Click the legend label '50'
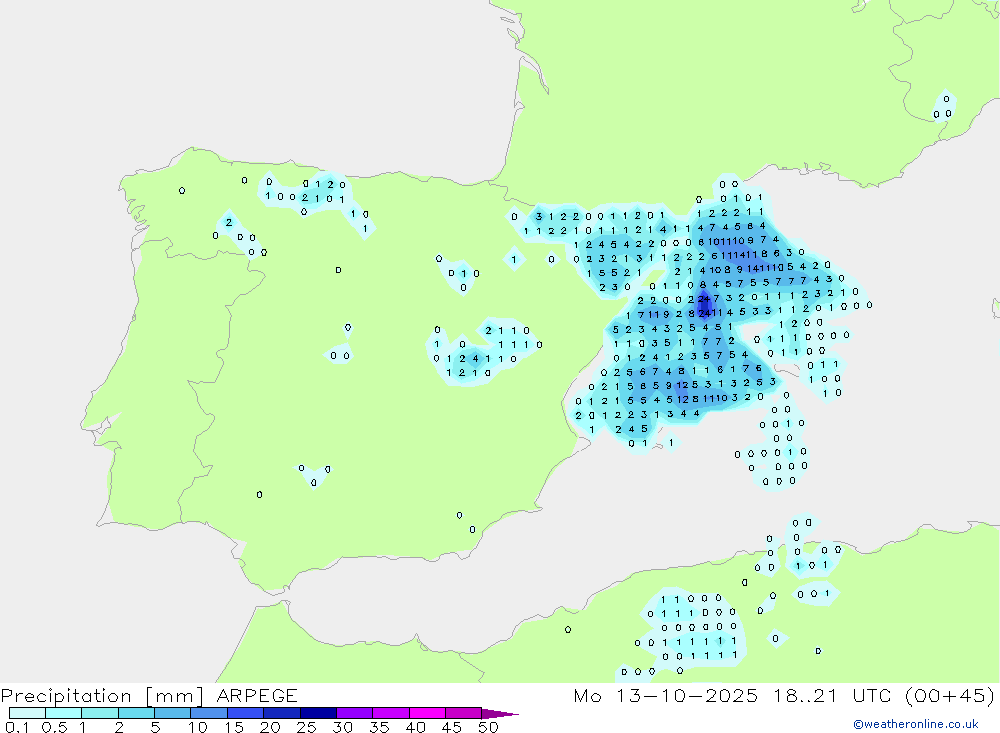This screenshot has height=733, width=1000. coord(488,727)
